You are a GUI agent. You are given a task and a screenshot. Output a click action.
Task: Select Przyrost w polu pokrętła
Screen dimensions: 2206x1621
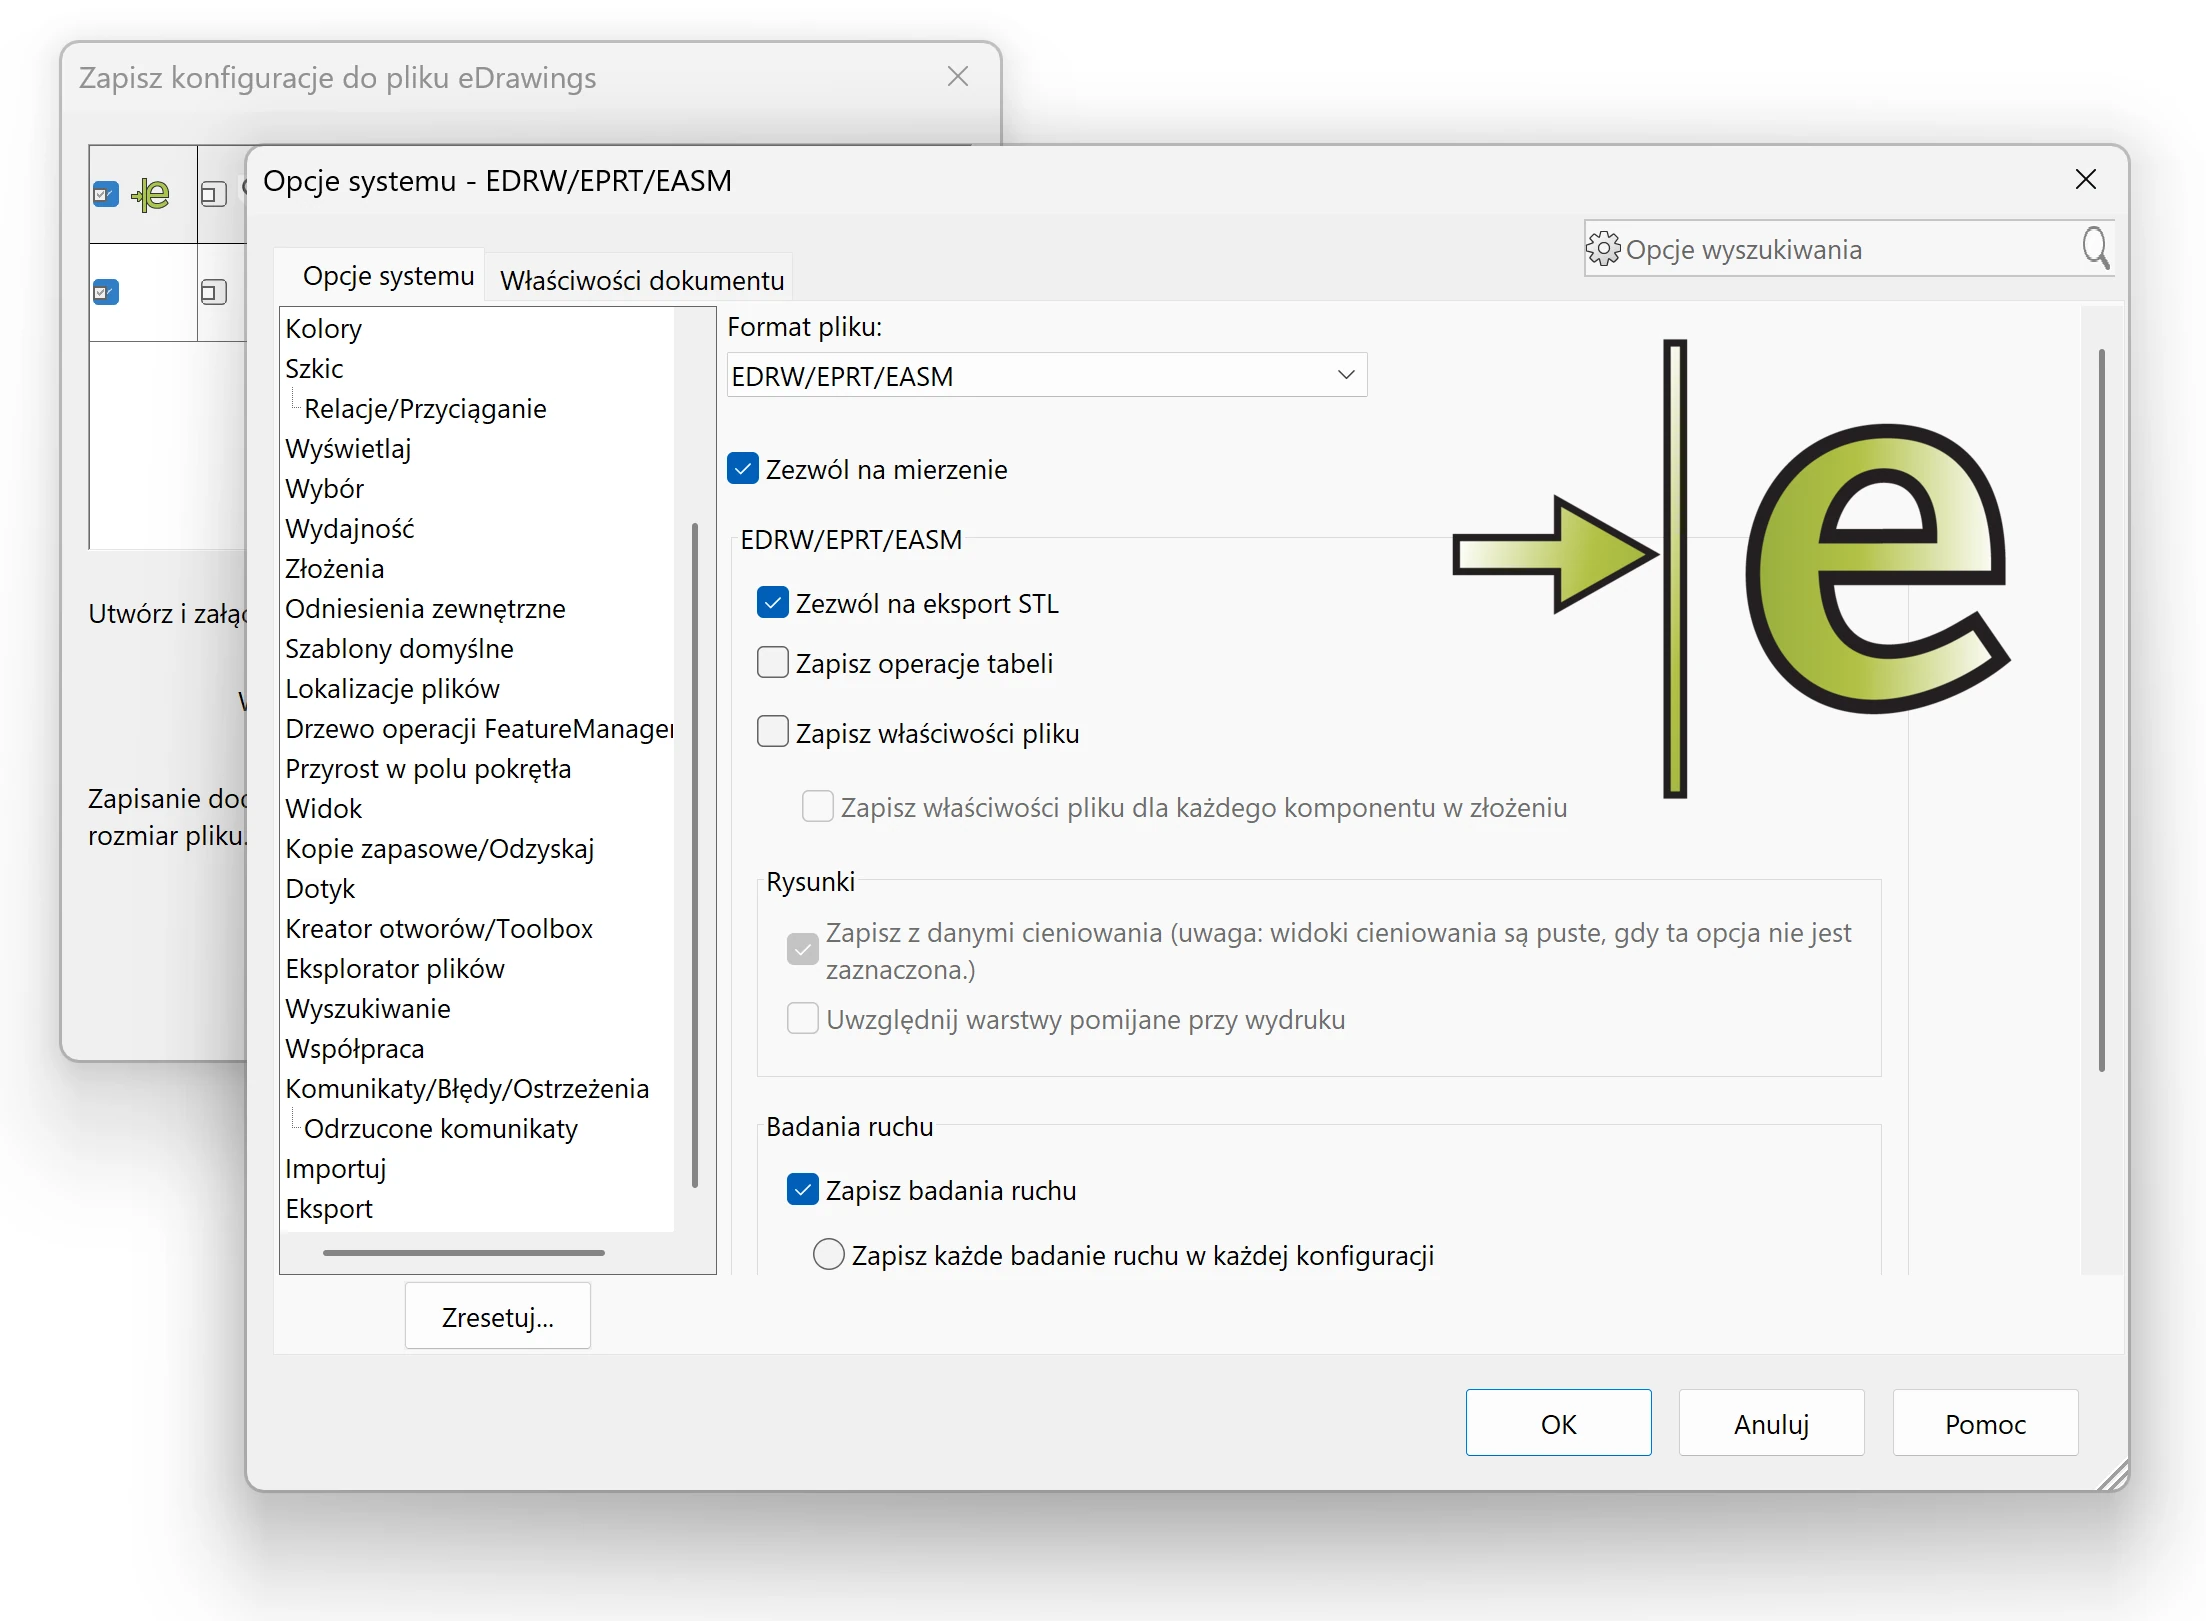tap(428, 769)
